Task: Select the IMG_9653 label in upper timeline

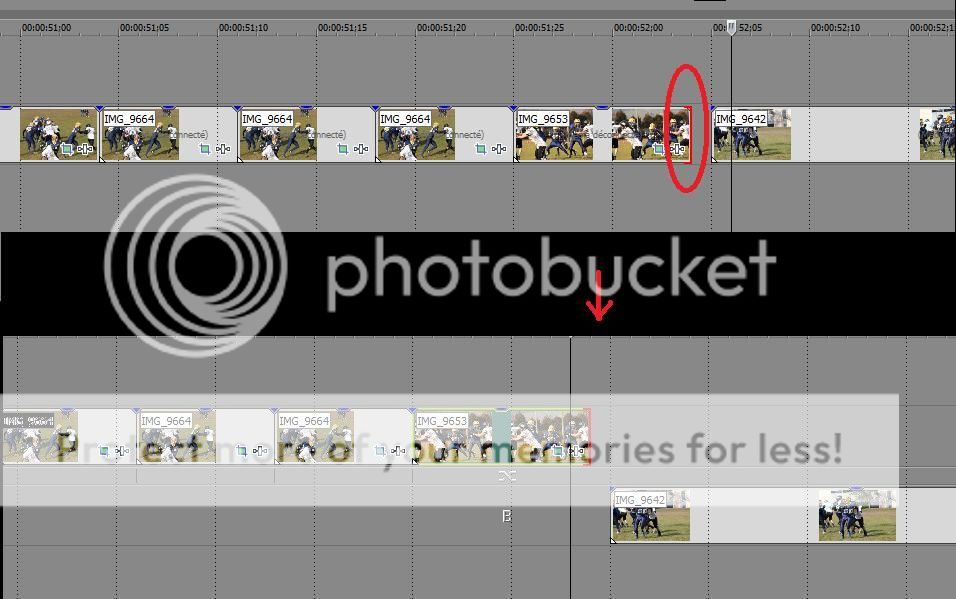Action: (x=543, y=118)
